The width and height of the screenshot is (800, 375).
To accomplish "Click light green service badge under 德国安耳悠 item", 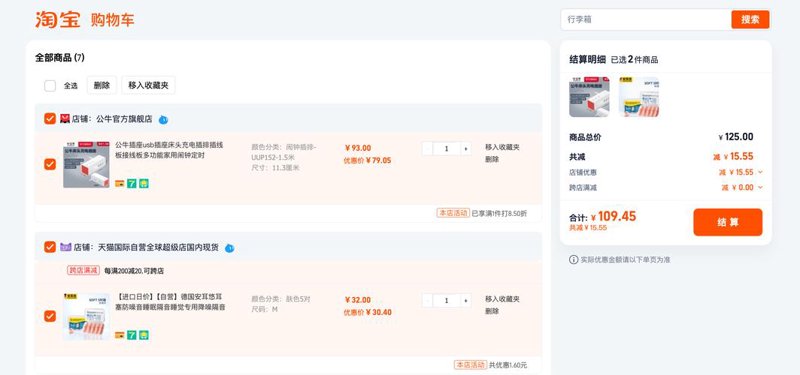I will [144, 335].
